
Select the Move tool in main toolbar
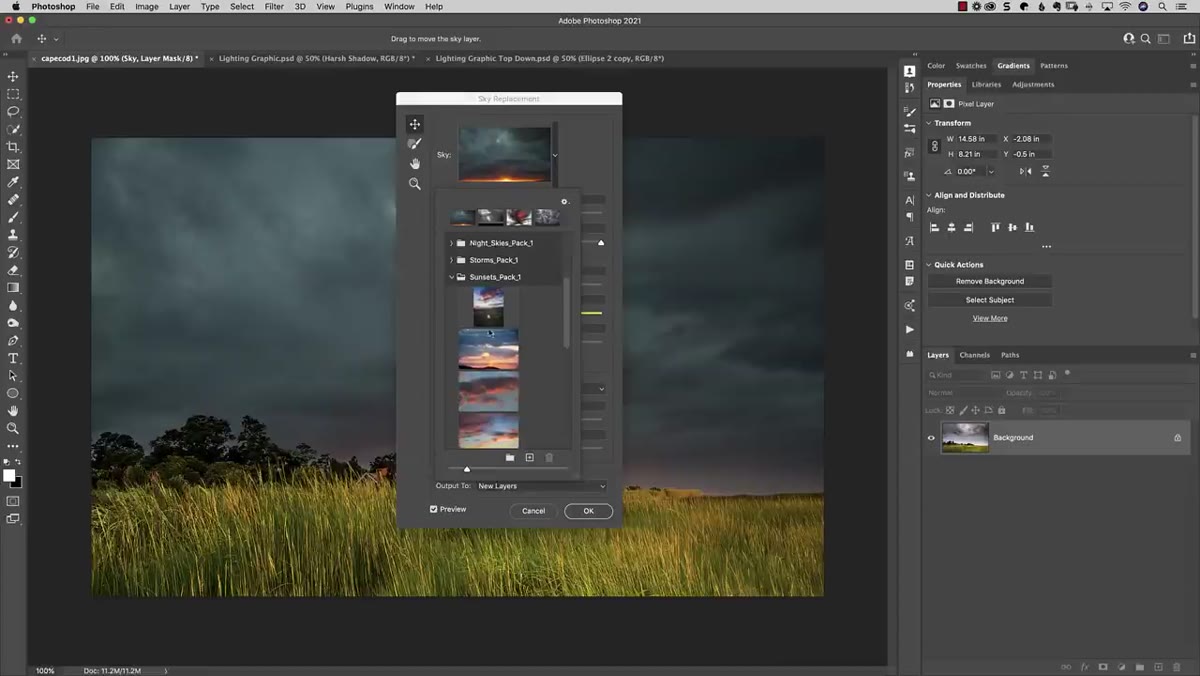(13, 76)
